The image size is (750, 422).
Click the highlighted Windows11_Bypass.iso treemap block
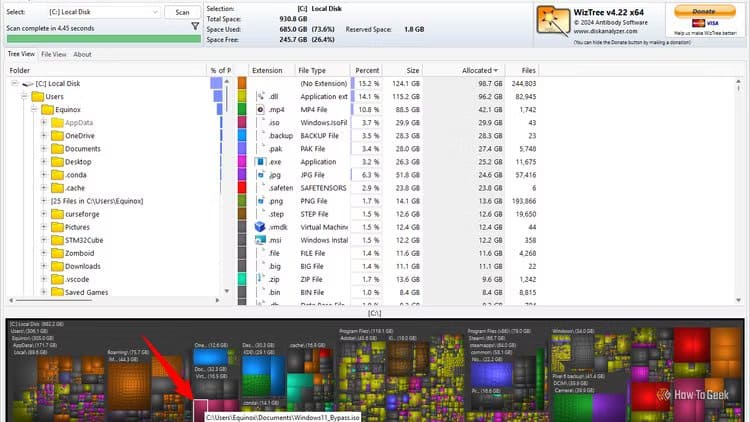tap(200, 411)
